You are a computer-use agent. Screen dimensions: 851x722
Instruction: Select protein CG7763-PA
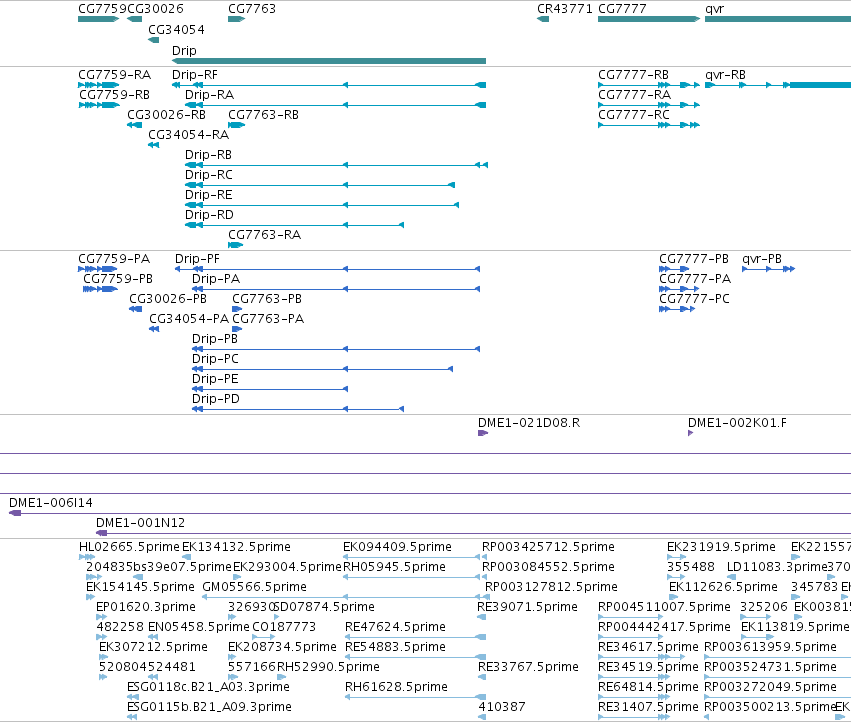tap(268, 319)
